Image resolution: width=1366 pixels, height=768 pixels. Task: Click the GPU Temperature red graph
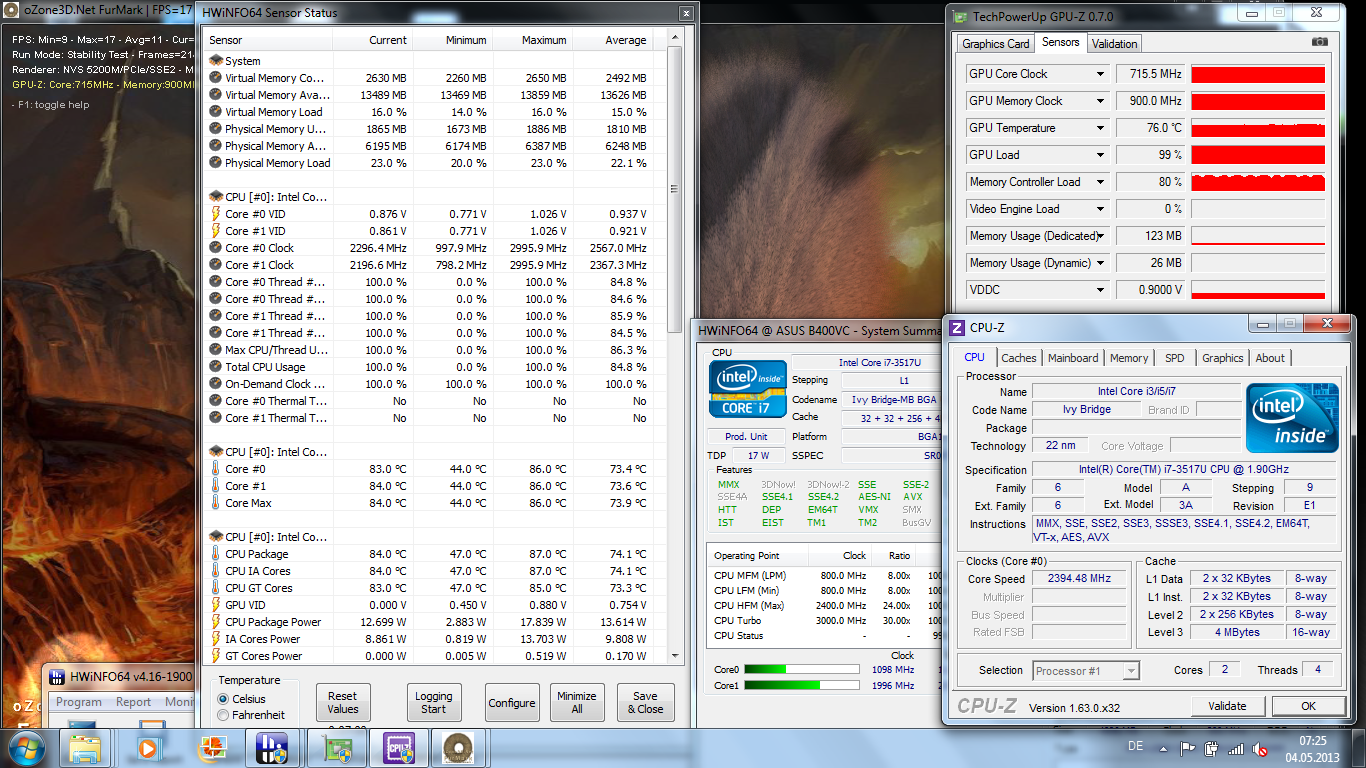click(1258, 128)
